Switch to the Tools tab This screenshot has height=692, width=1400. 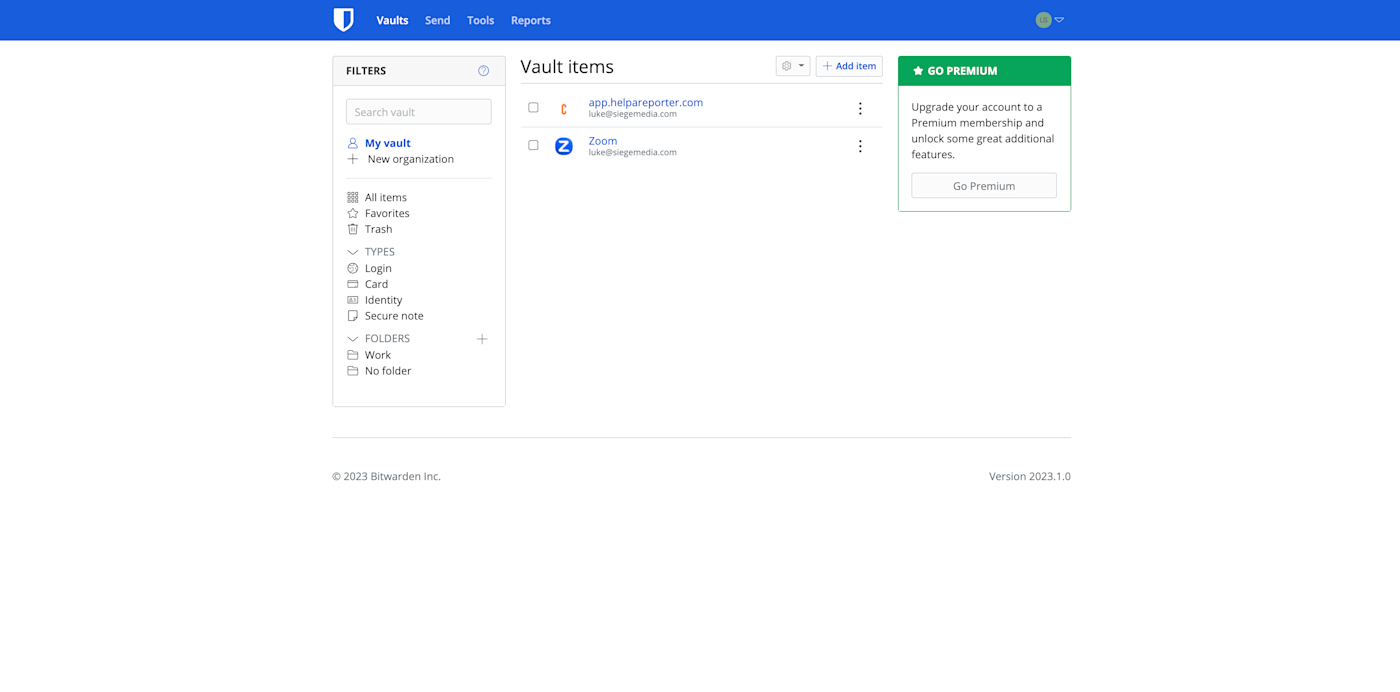click(480, 20)
